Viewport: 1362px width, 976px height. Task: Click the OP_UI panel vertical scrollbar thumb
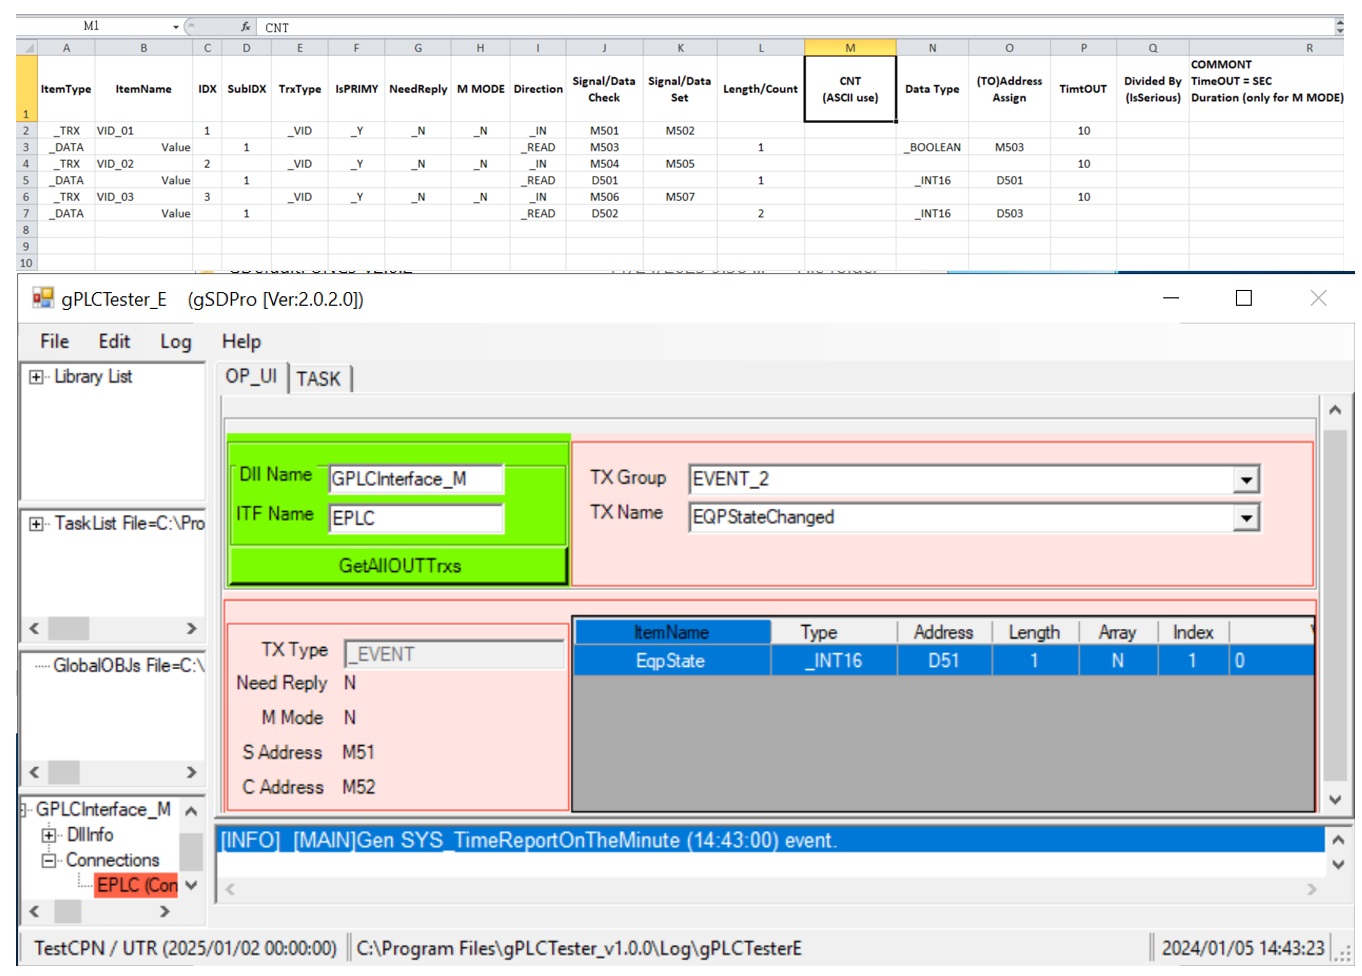[x=1335, y=605]
